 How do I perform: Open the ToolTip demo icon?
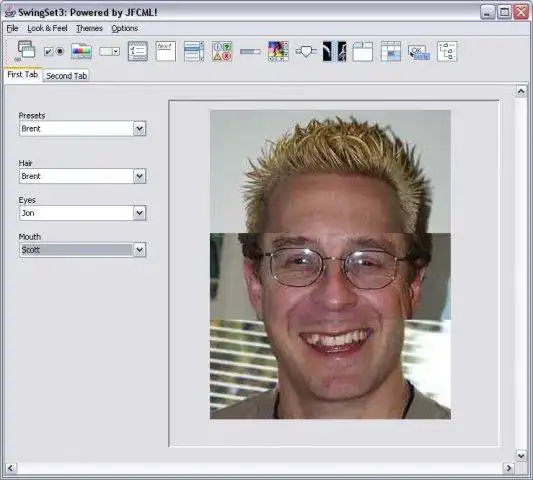pyautogui.click(x=419, y=53)
